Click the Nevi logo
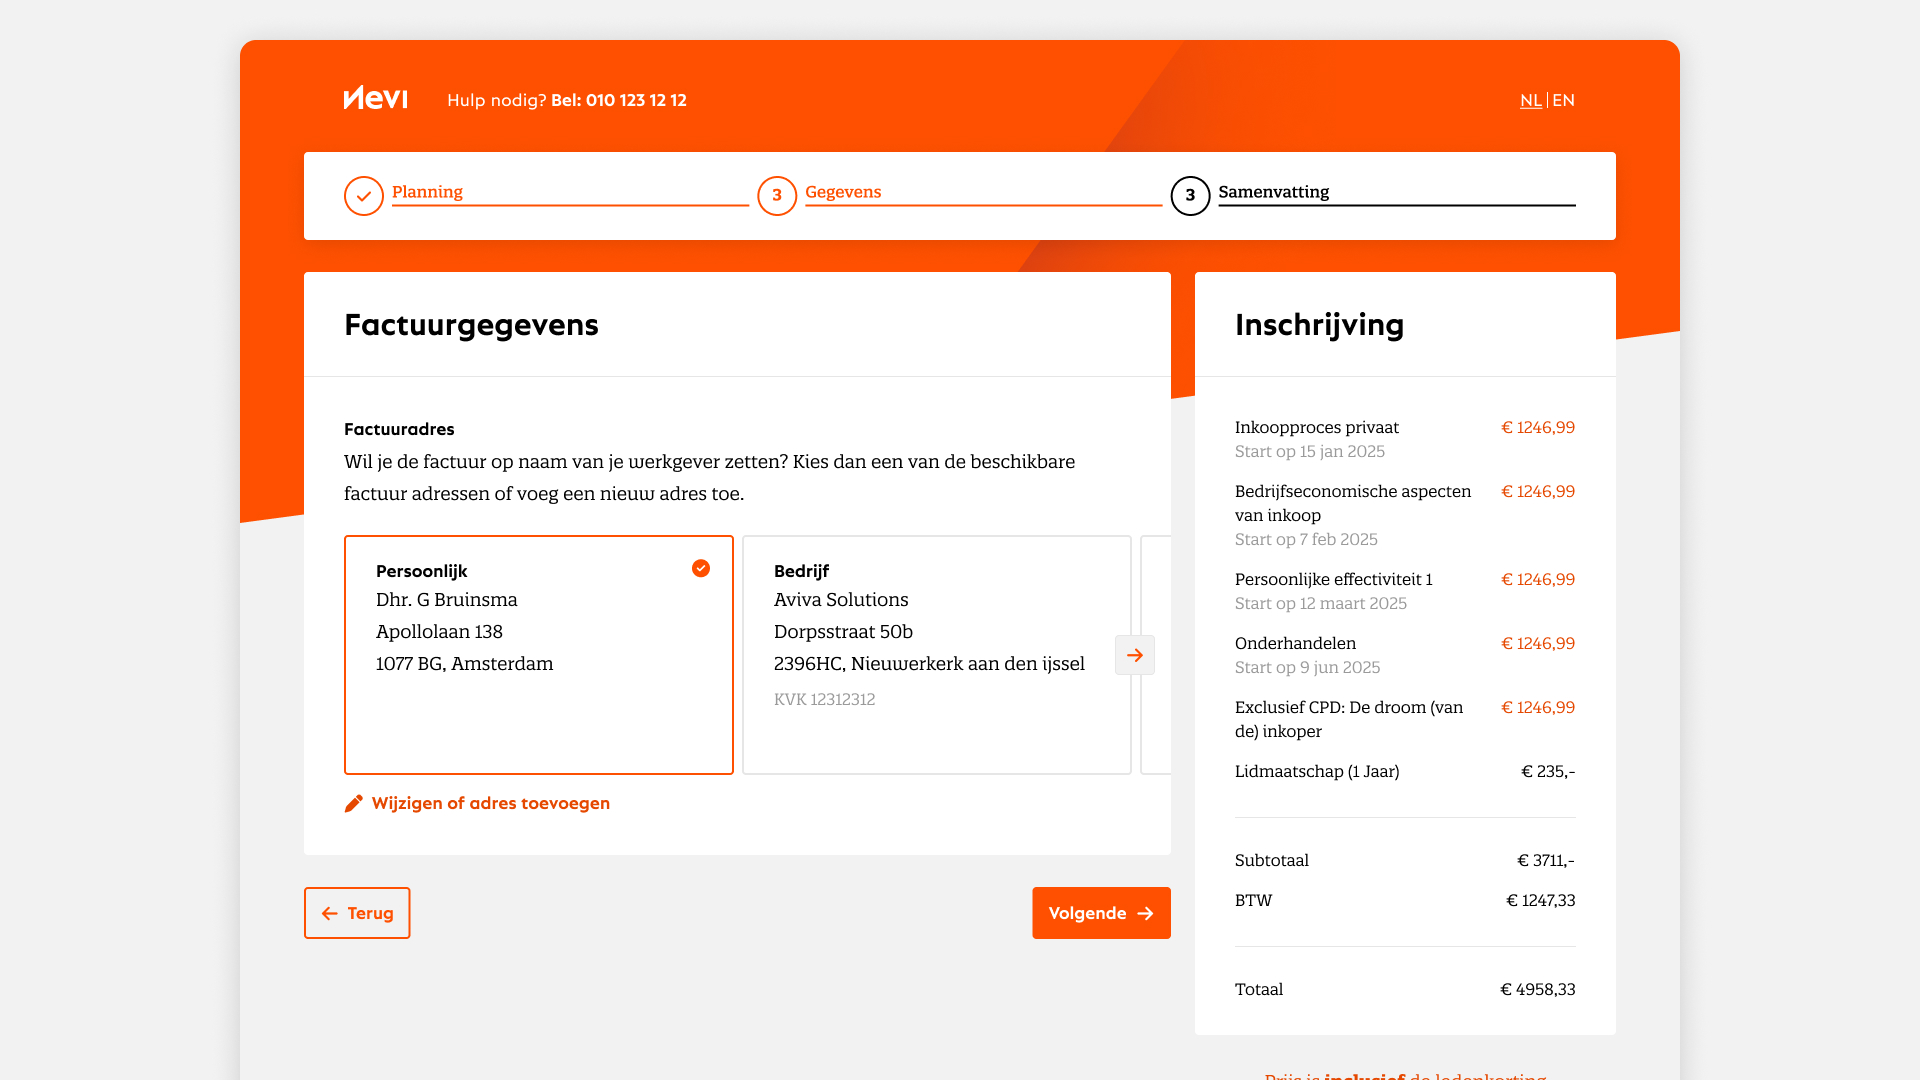This screenshot has height=1080, width=1920. click(375, 98)
